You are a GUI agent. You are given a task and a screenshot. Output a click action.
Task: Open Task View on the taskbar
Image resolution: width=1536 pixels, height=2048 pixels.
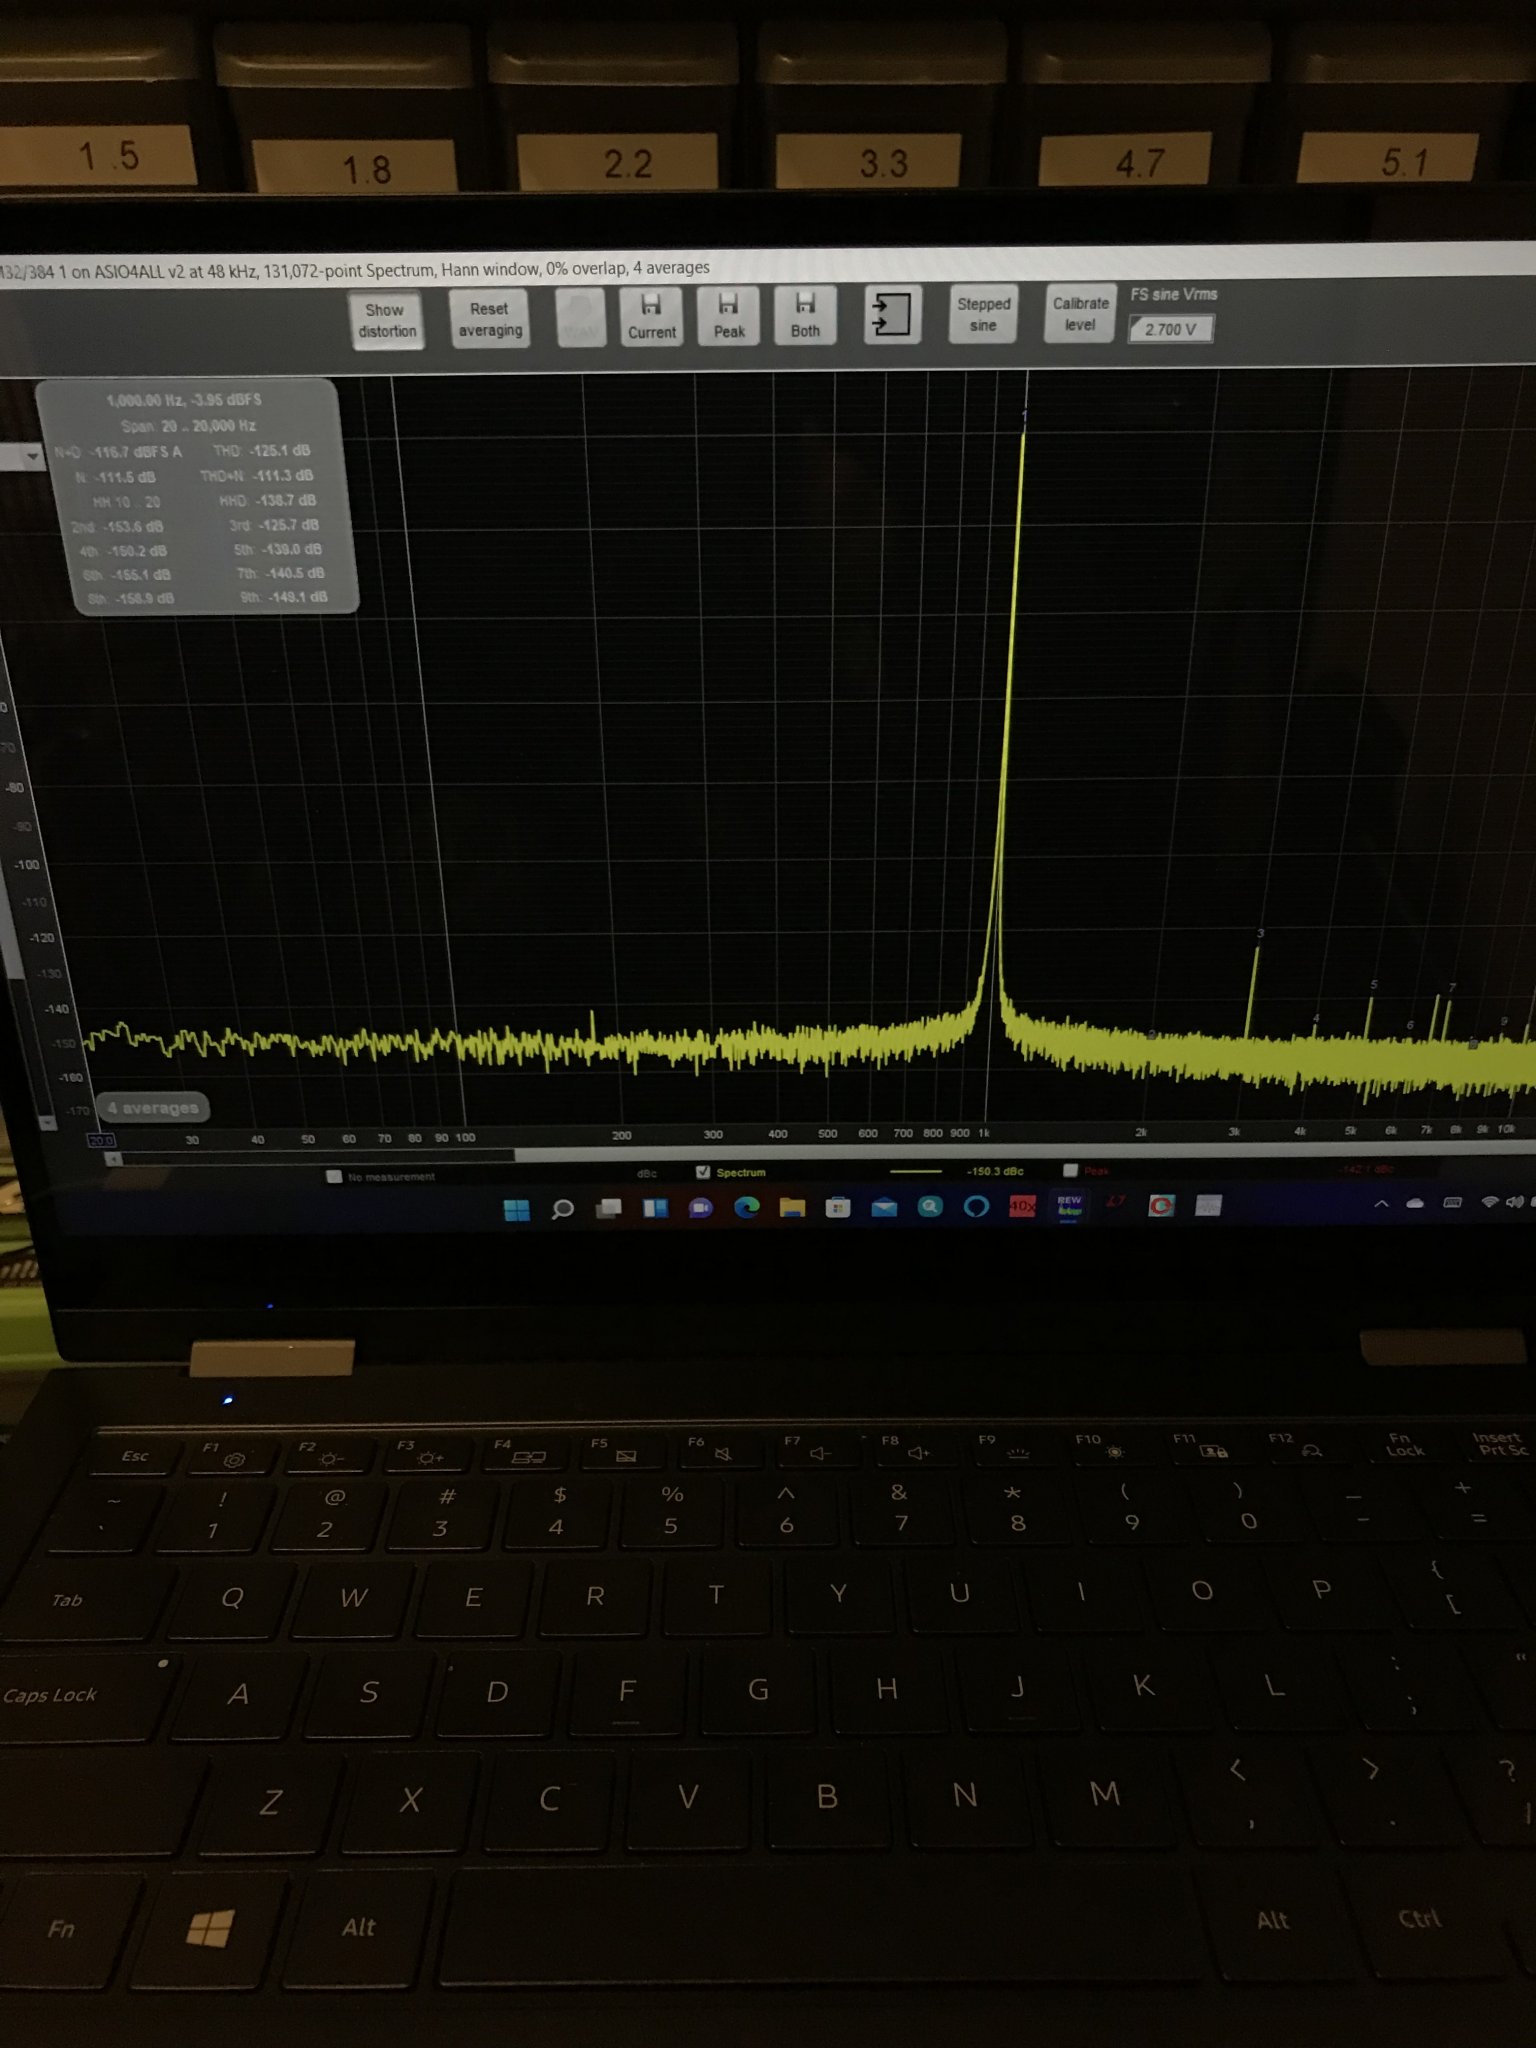(609, 1209)
